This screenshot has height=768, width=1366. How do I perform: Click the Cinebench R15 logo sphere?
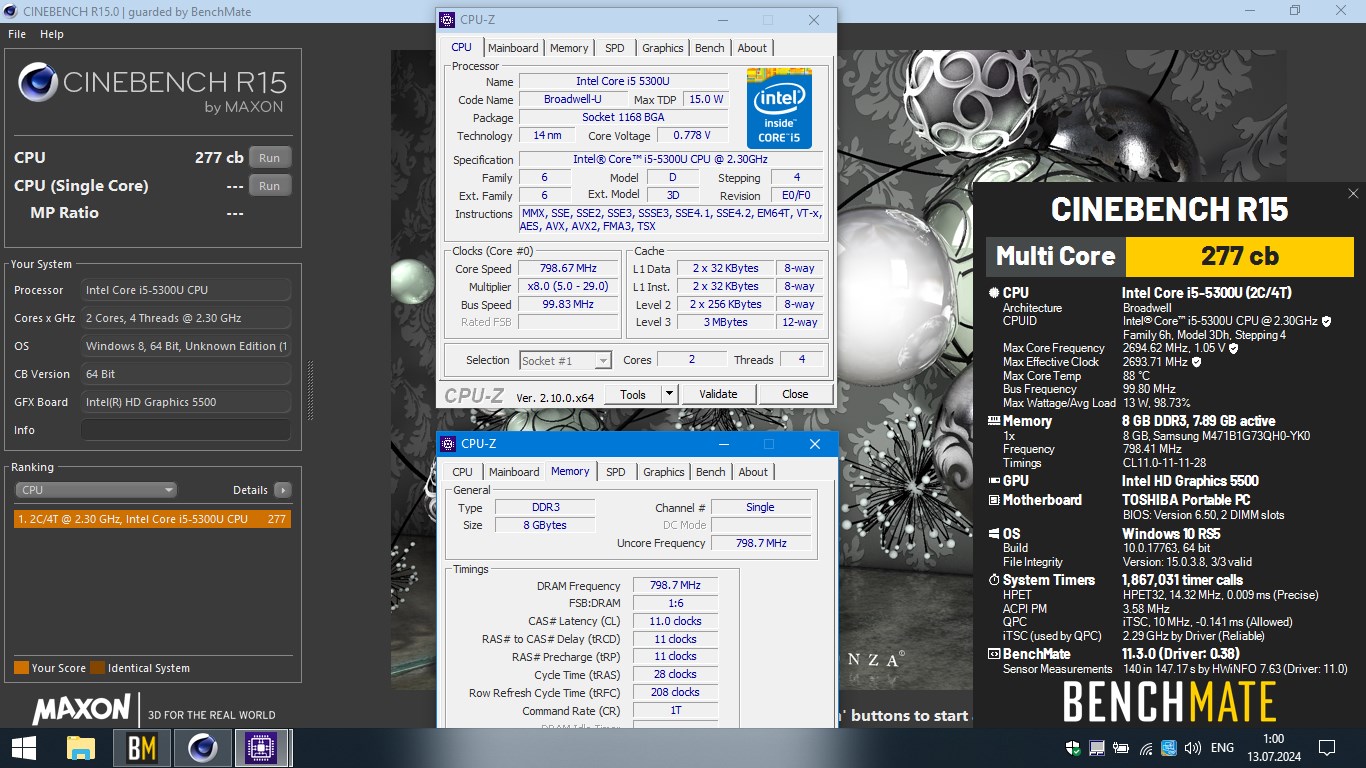tap(37, 82)
